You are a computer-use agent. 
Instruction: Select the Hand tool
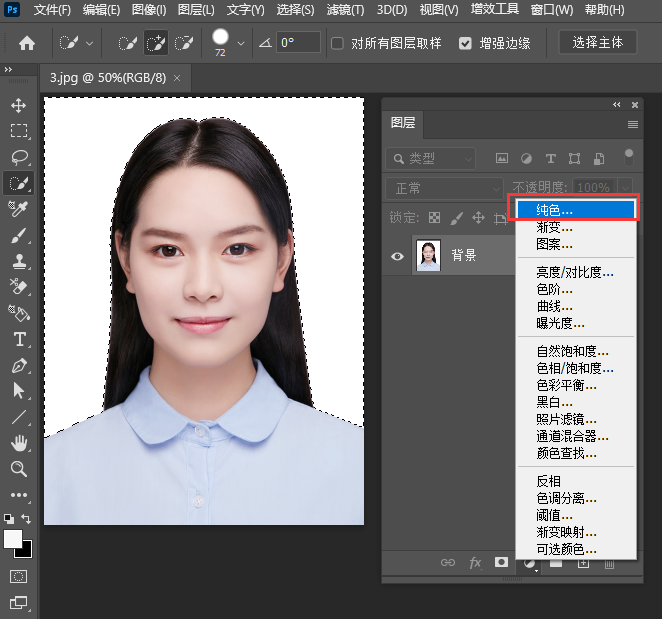18,443
